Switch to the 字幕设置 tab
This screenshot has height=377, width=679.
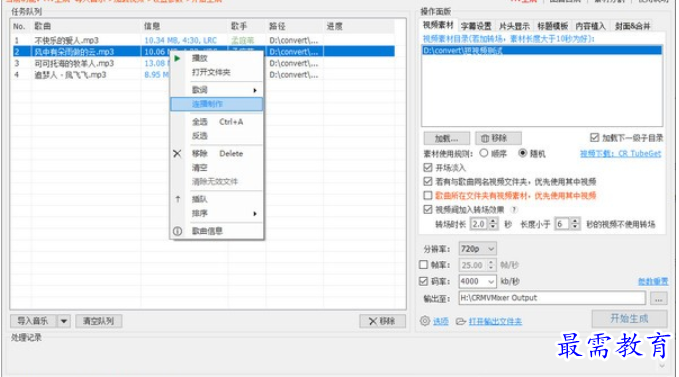pos(476,26)
